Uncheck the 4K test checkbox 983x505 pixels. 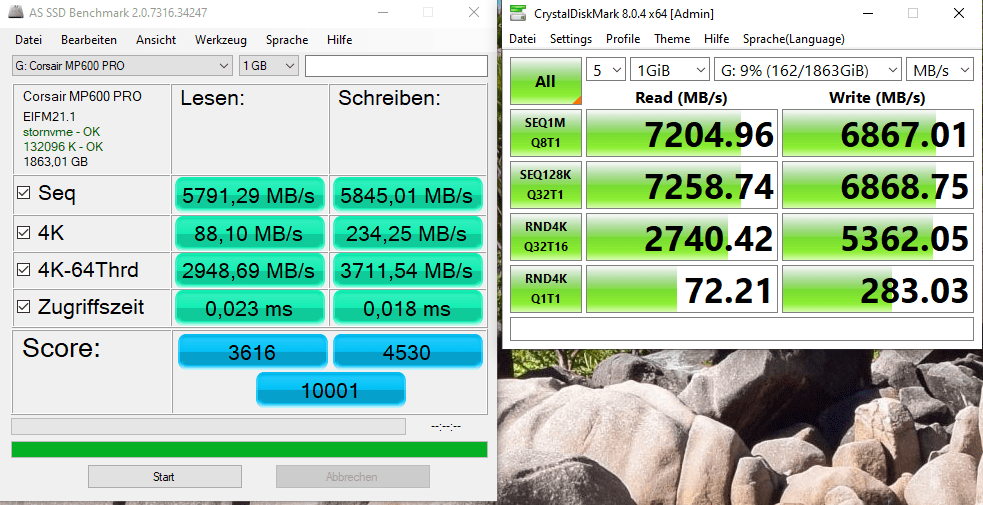tap(23, 233)
